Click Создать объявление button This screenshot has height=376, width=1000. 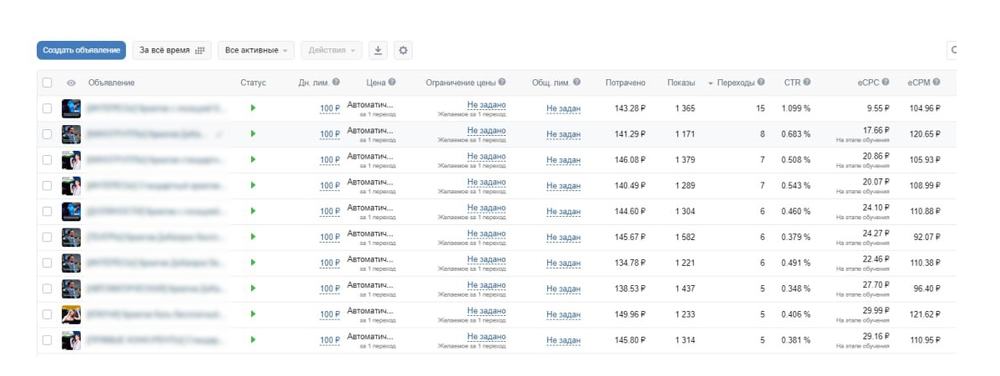(x=81, y=50)
